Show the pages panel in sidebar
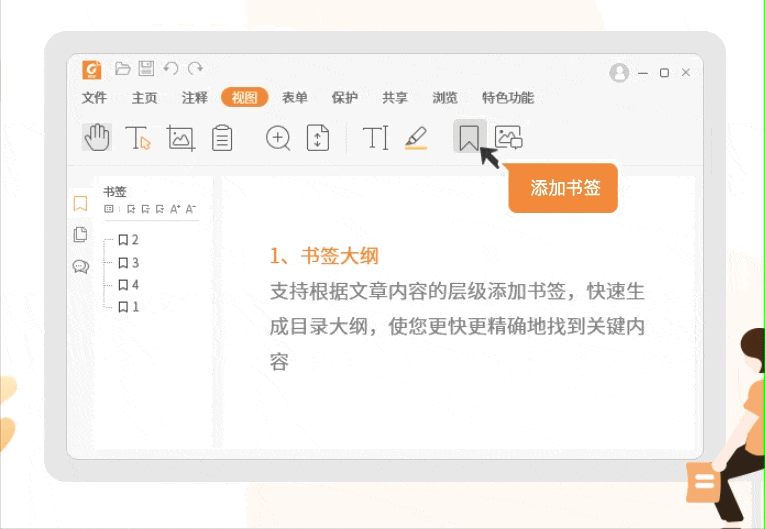This screenshot has width=765, height=529. pos(81,235)
